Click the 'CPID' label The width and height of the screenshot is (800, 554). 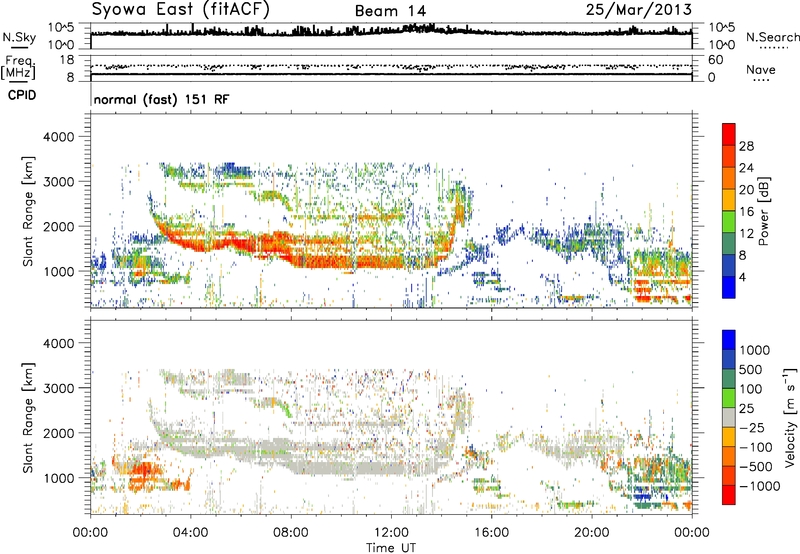pos(22,95)
